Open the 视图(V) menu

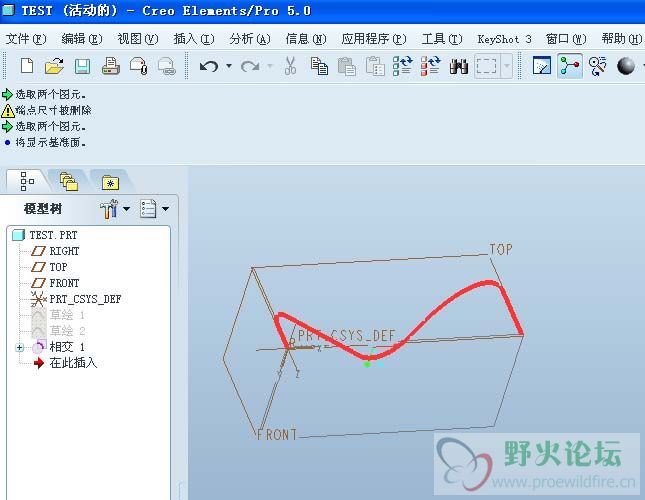point(138,39)
